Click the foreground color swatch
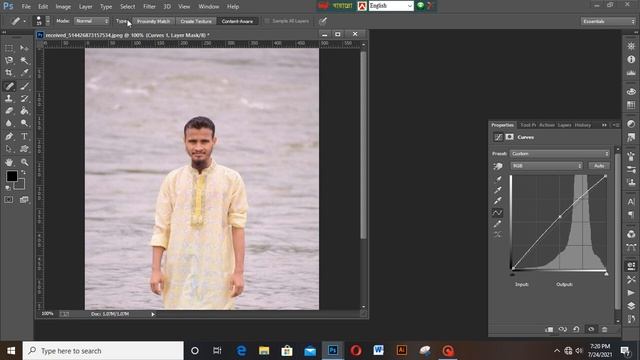The image size is (640, 360). click(11, 176)
